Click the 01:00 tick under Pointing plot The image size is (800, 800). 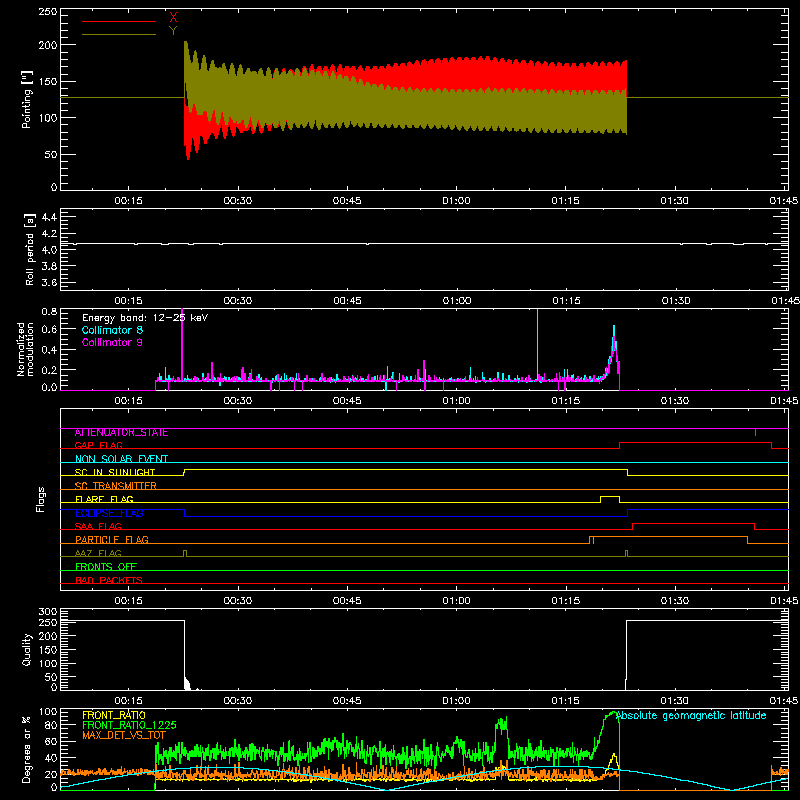coord(456,201)
